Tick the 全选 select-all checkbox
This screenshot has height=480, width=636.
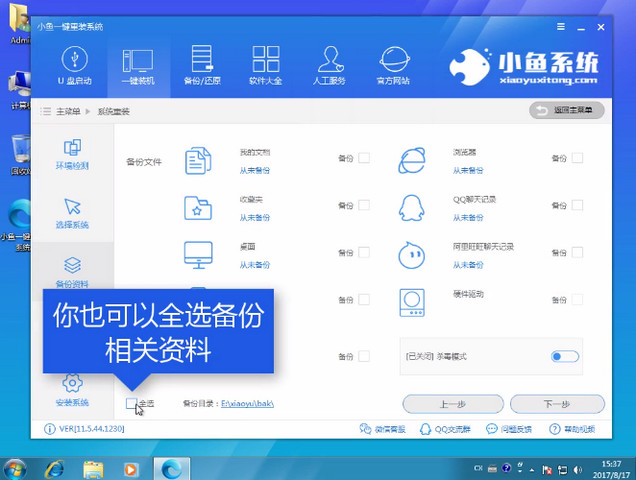coord(132,403)
